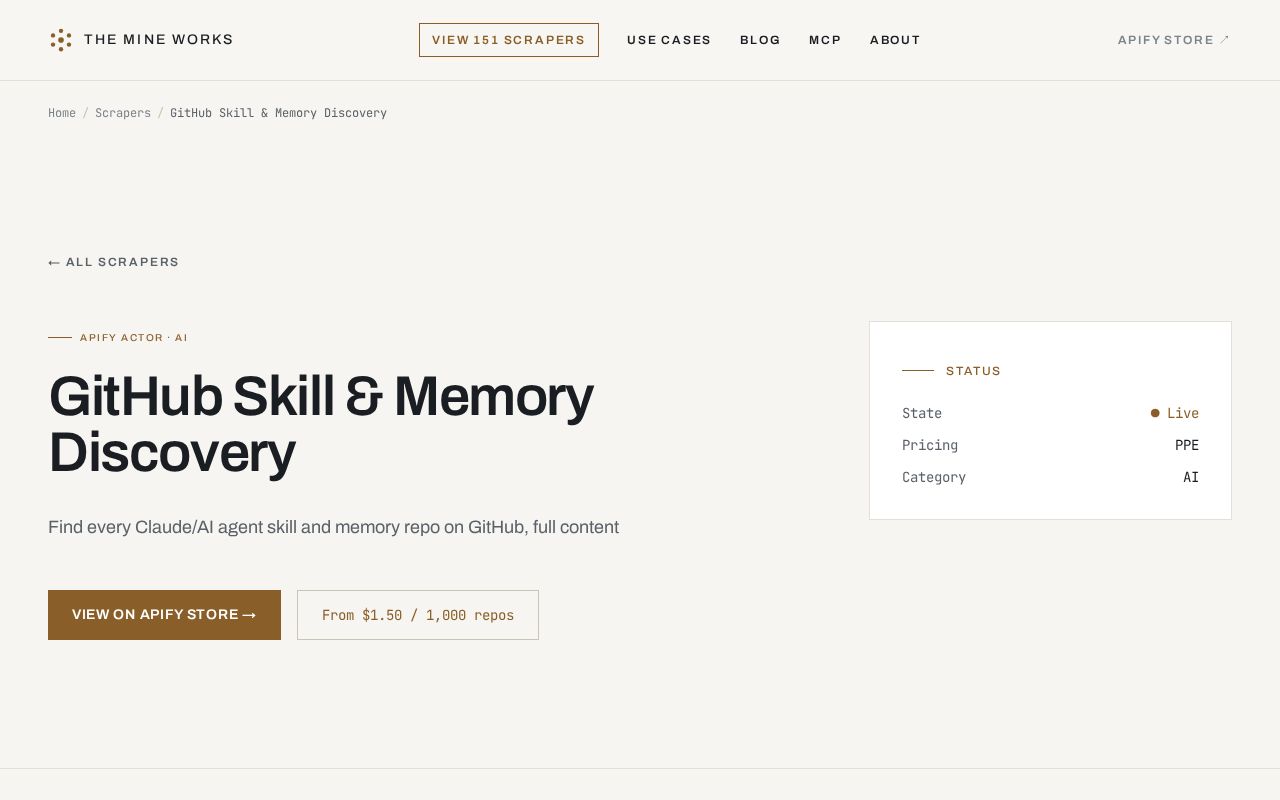Open the MCP nav item
The height and width of the screenshot is (800, 1280).
(825, 40)
